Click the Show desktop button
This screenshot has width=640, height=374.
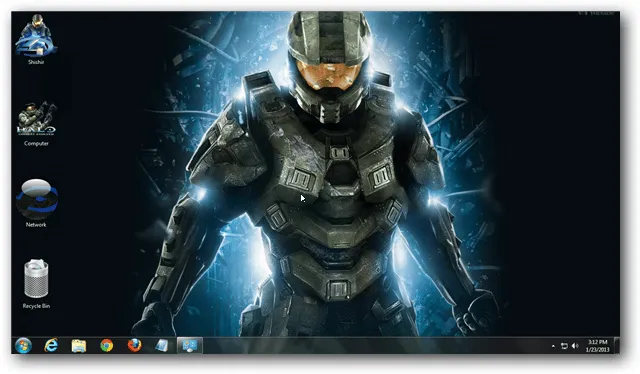617,346
